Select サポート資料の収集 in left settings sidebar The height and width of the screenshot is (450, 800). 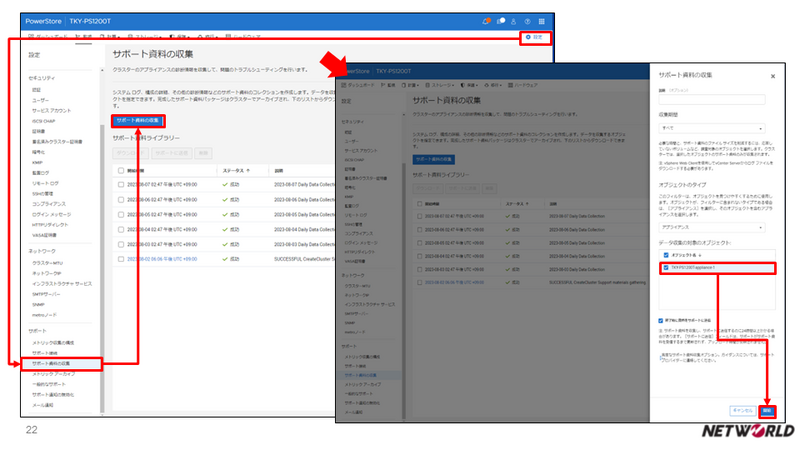[x=51, y=364]
